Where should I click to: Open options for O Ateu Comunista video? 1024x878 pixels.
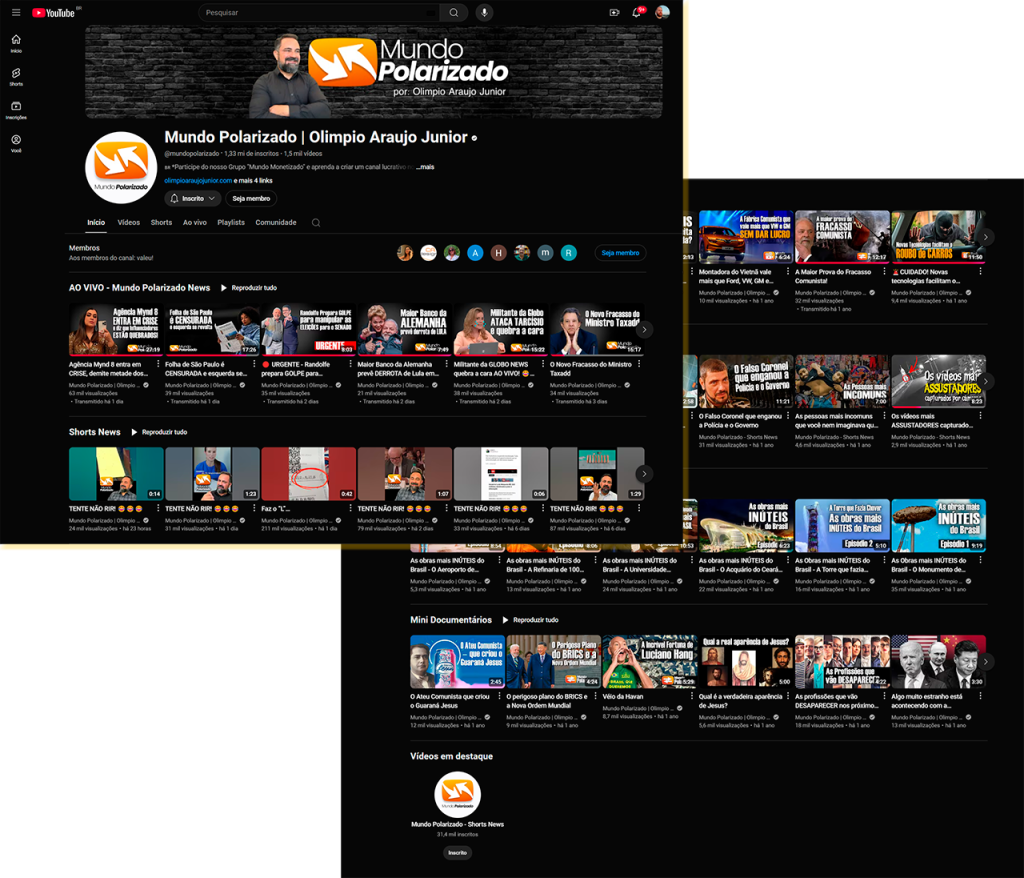click(500, 696)
